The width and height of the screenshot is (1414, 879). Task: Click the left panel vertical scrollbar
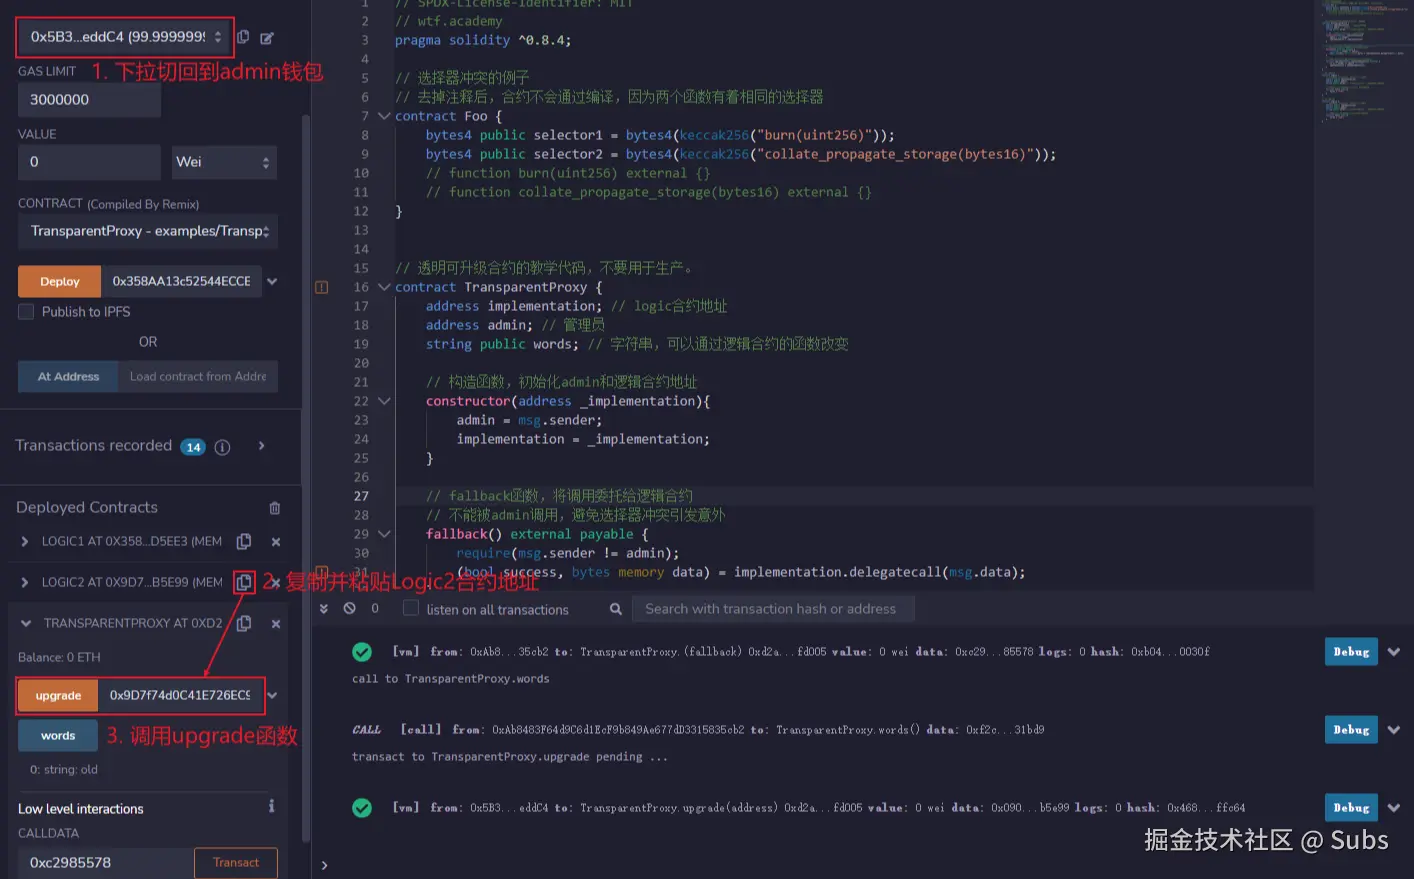pyautogui.click(x=305, y=480)
